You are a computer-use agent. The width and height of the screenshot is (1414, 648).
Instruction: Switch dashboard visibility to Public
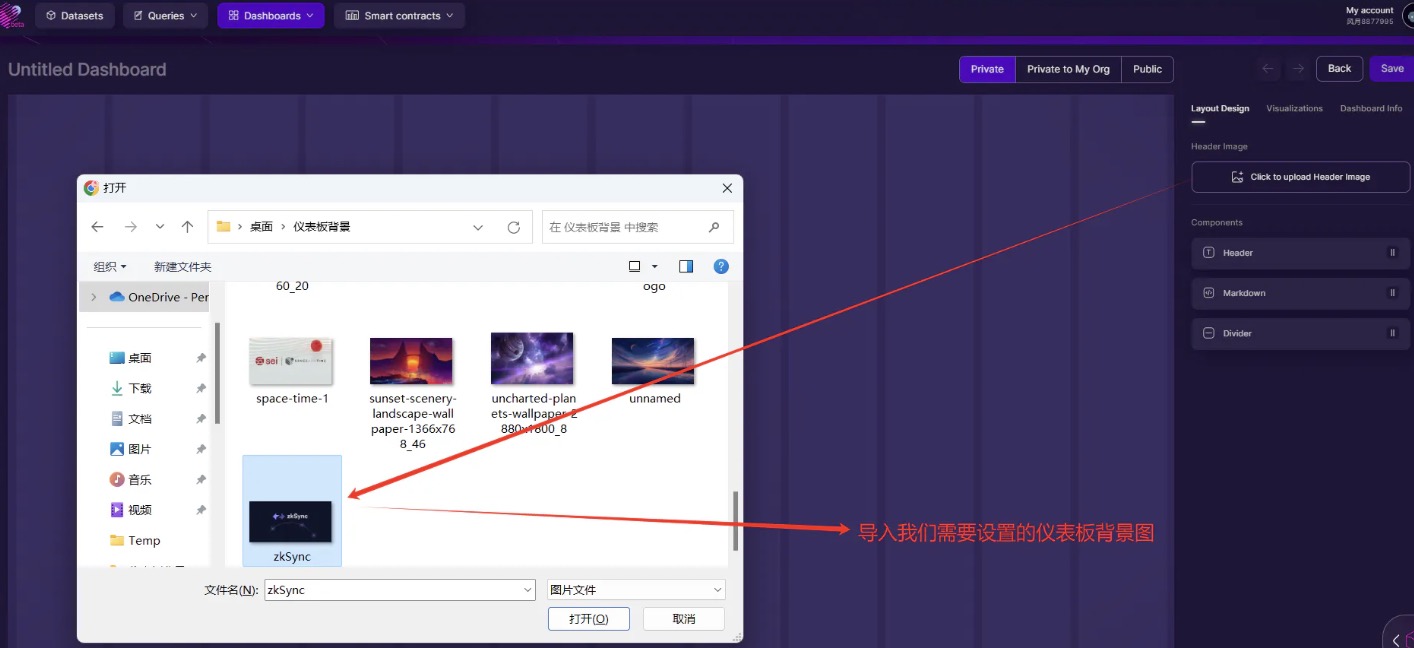click(x=1147, y=69)
